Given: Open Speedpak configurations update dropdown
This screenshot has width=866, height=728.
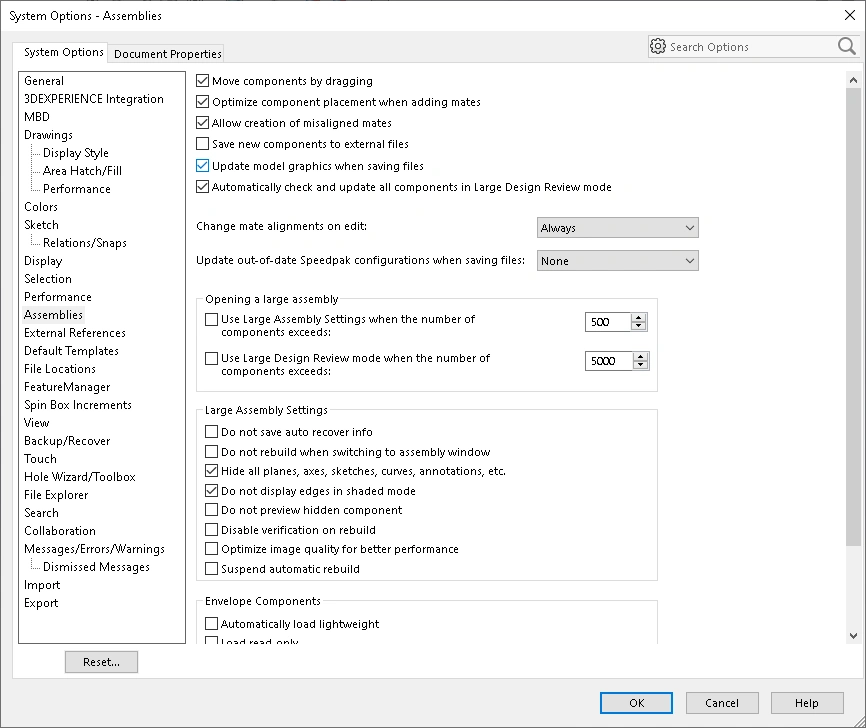Looking at the screenshot, I should click(617, 261).
